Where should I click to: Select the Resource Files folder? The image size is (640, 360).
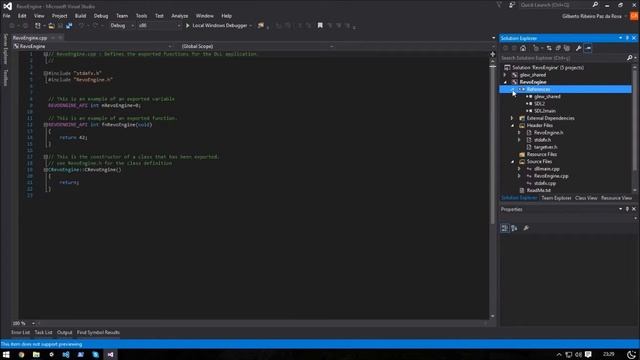[x=542, y=154]
